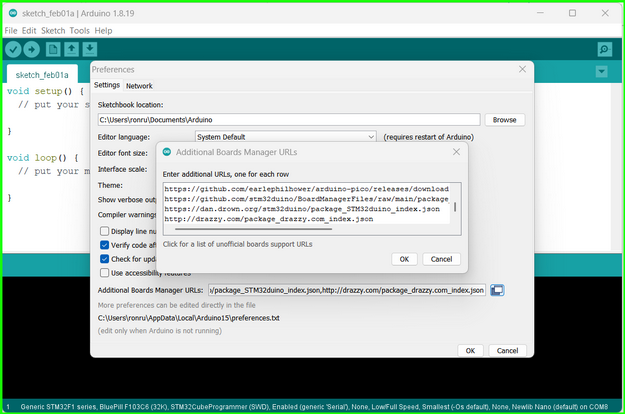Open the Sketch menu
The width and height of the screenshot is (625, 414).
(x=53, y=31)
